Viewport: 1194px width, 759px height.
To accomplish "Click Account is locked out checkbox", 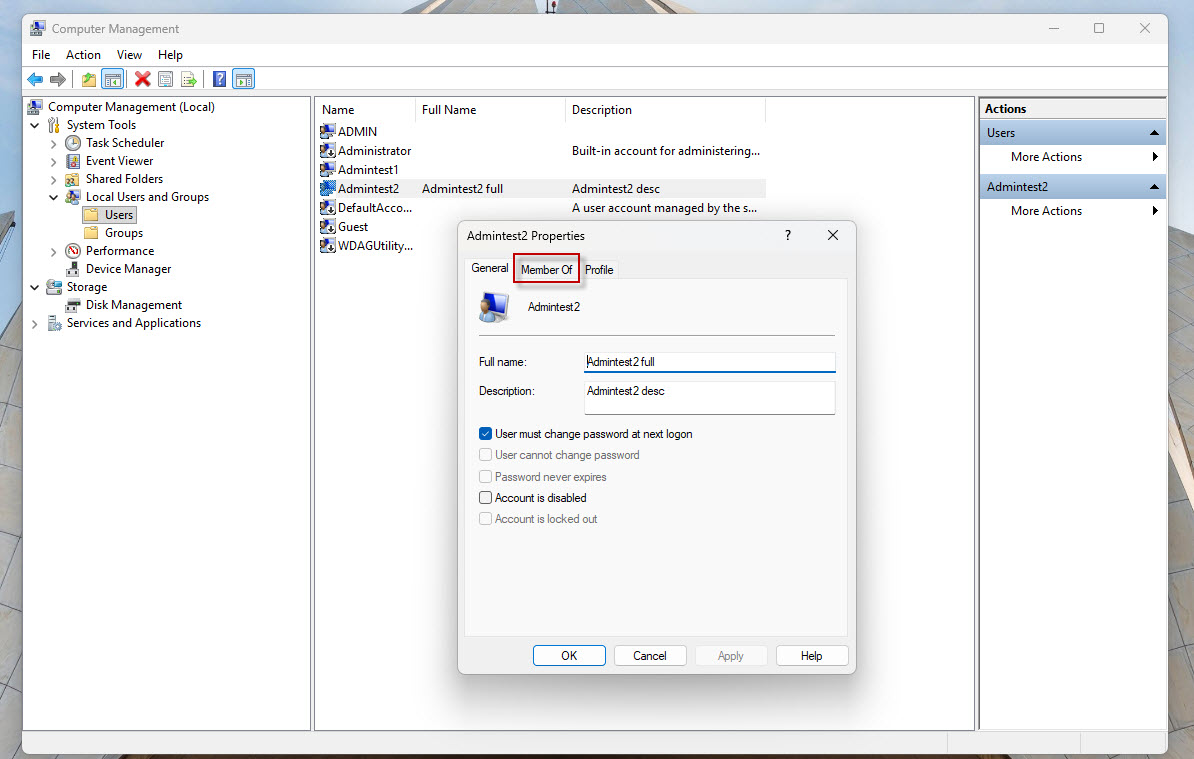I will click(485, 519).
